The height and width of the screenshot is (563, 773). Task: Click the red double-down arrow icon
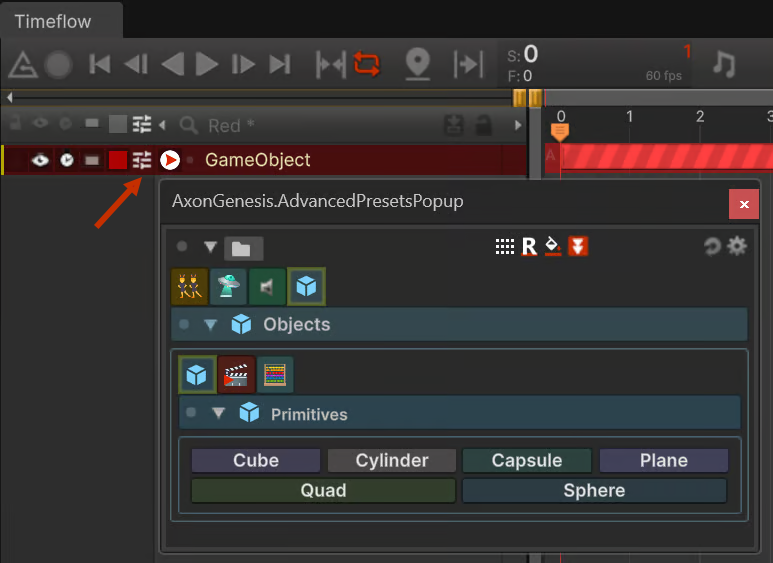(578, 246)
